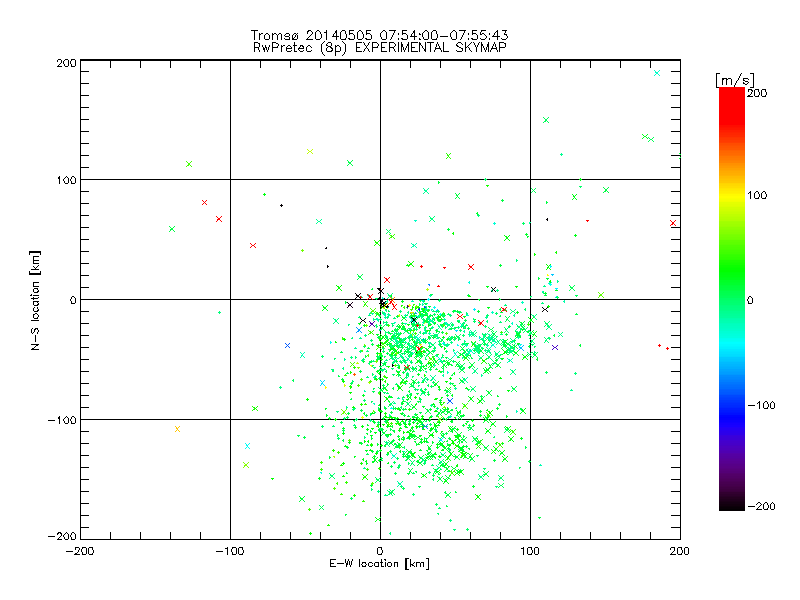This screenshot has width=800, height=600.
Task: Click the colorbar's "−200" bottom label
Action: pyautogui.click(x=761, y=506)
